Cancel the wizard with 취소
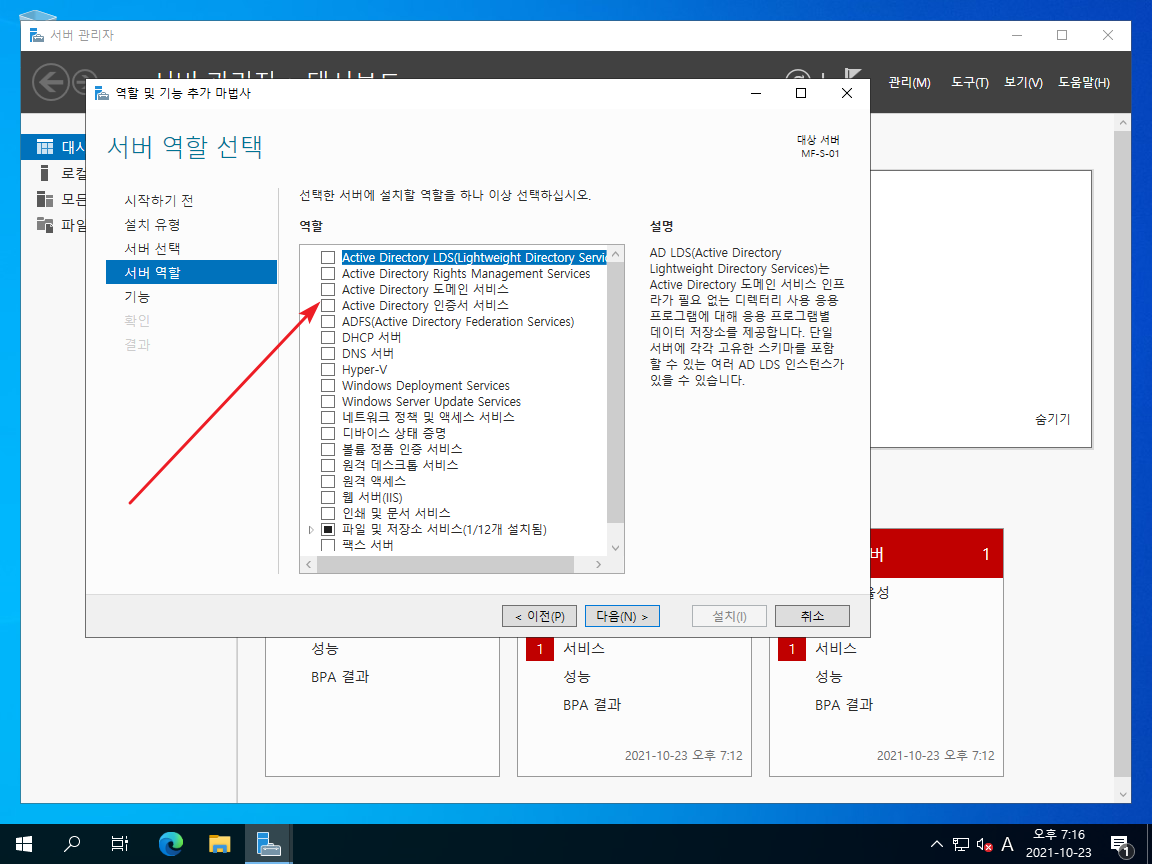Viewport: 1152px width, 864px height. [812, 616]
